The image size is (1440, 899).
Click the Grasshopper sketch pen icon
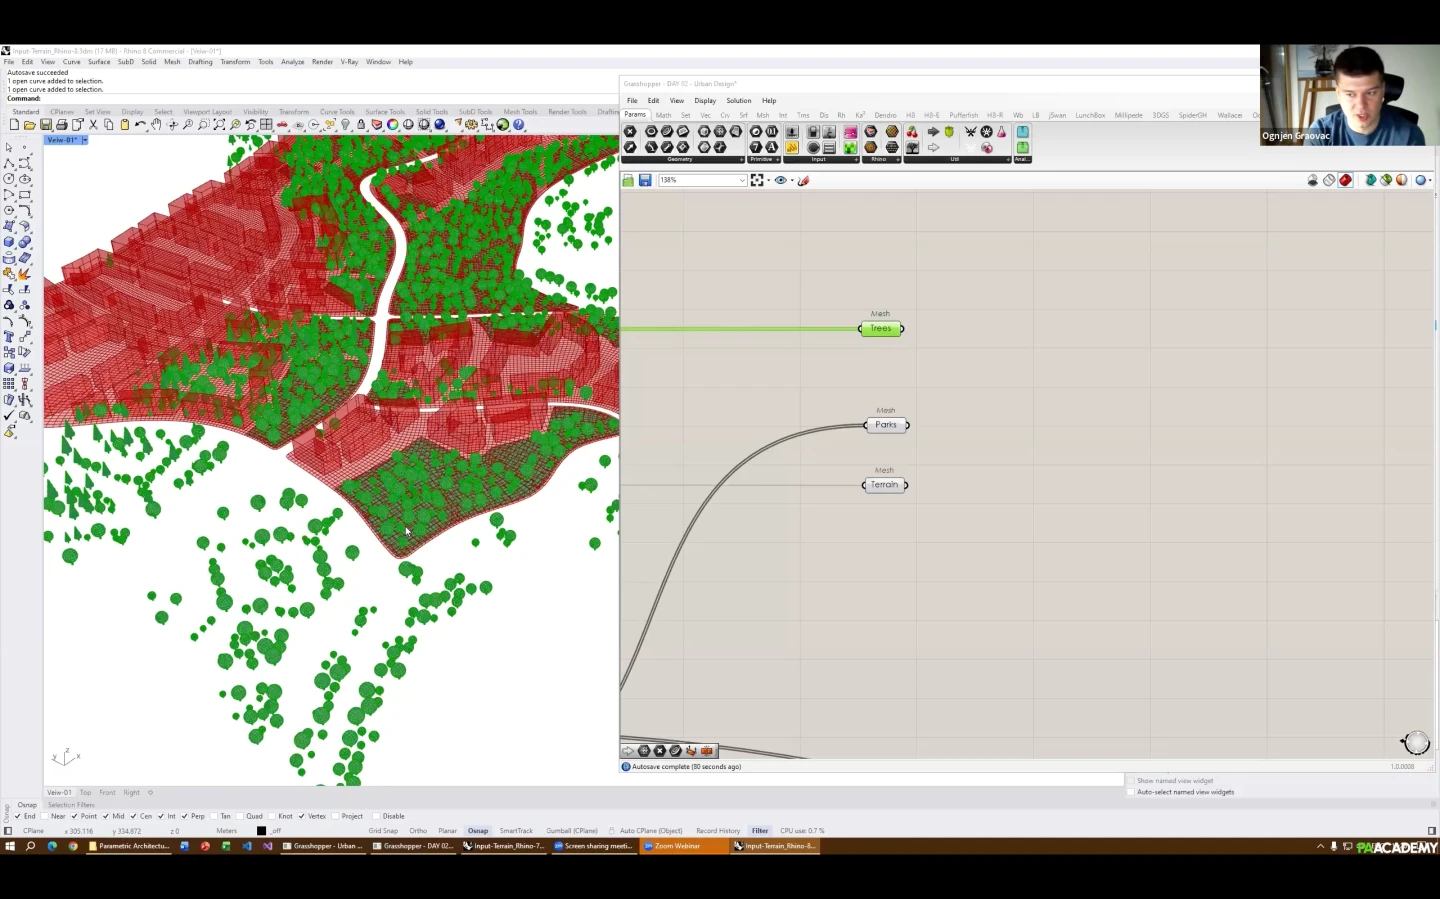(804, 180)
